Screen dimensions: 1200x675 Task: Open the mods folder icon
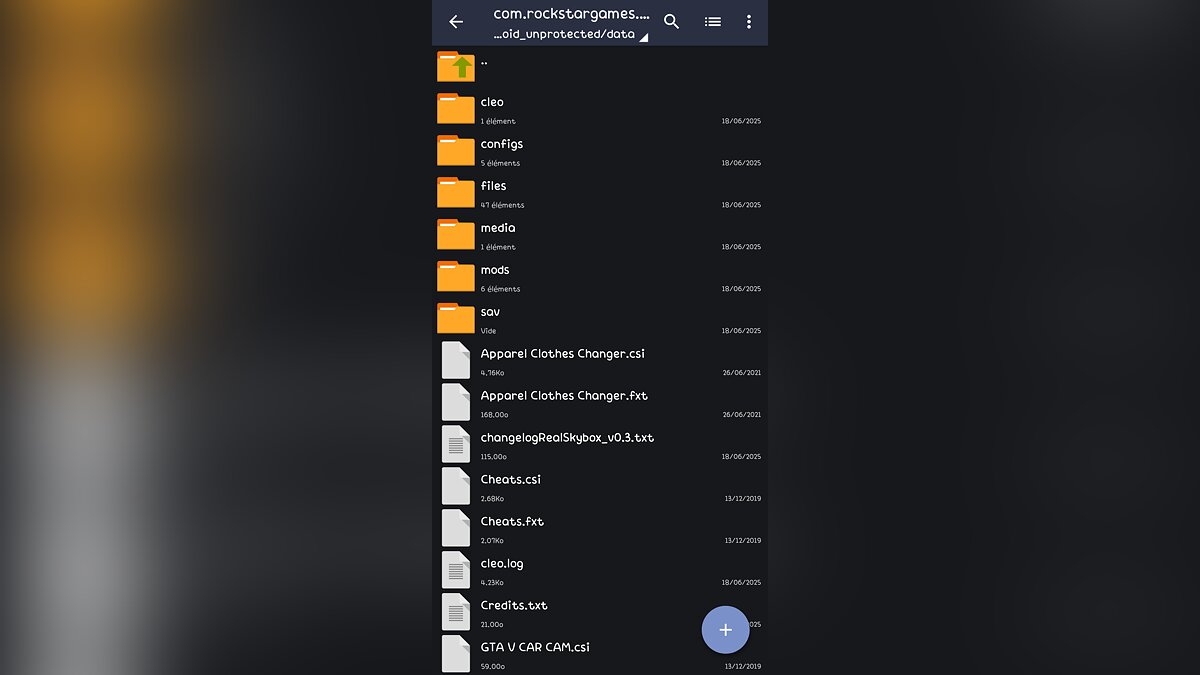[456, 276]
